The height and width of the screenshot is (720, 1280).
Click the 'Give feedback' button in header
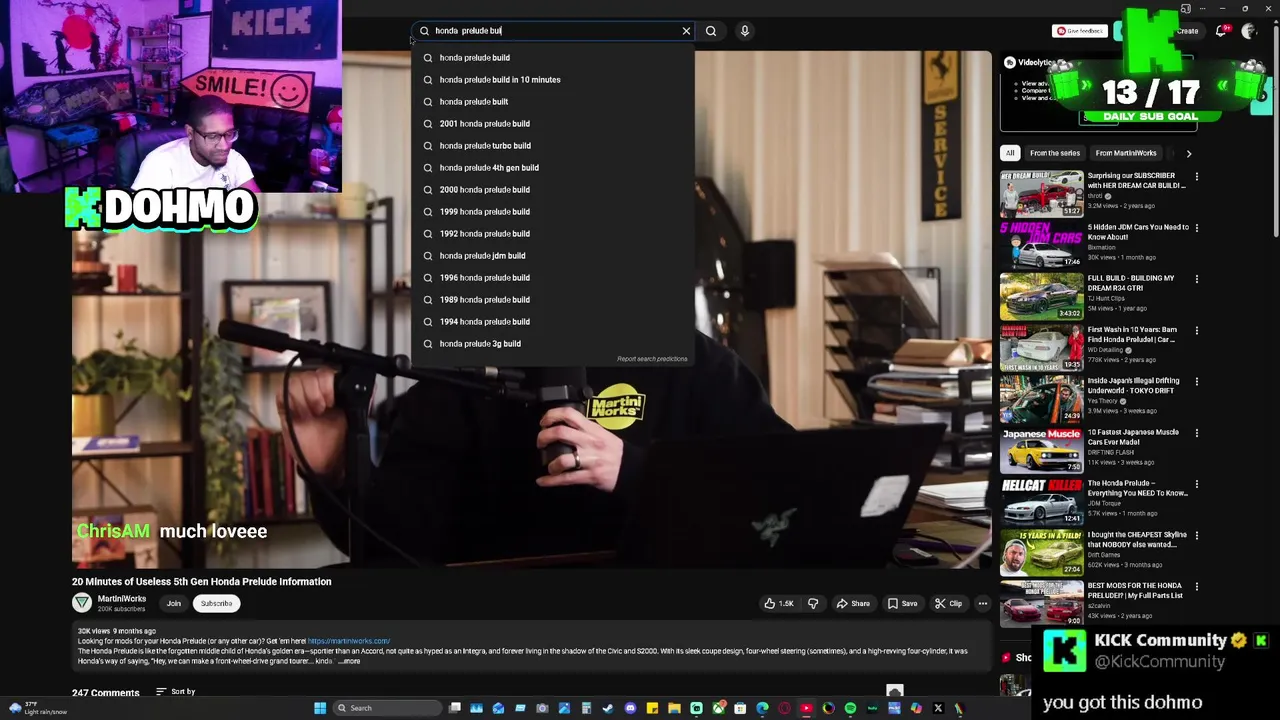pos(1080,31)
